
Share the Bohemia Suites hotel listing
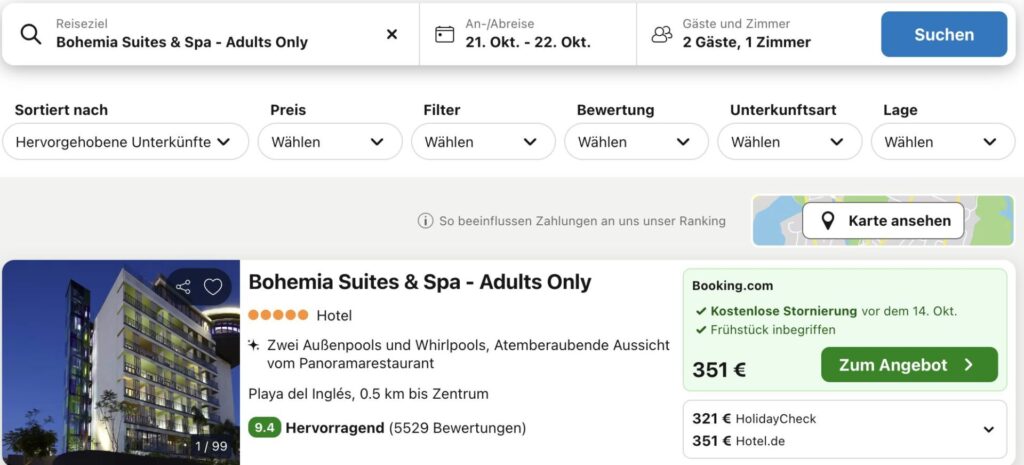click(184, 286)
